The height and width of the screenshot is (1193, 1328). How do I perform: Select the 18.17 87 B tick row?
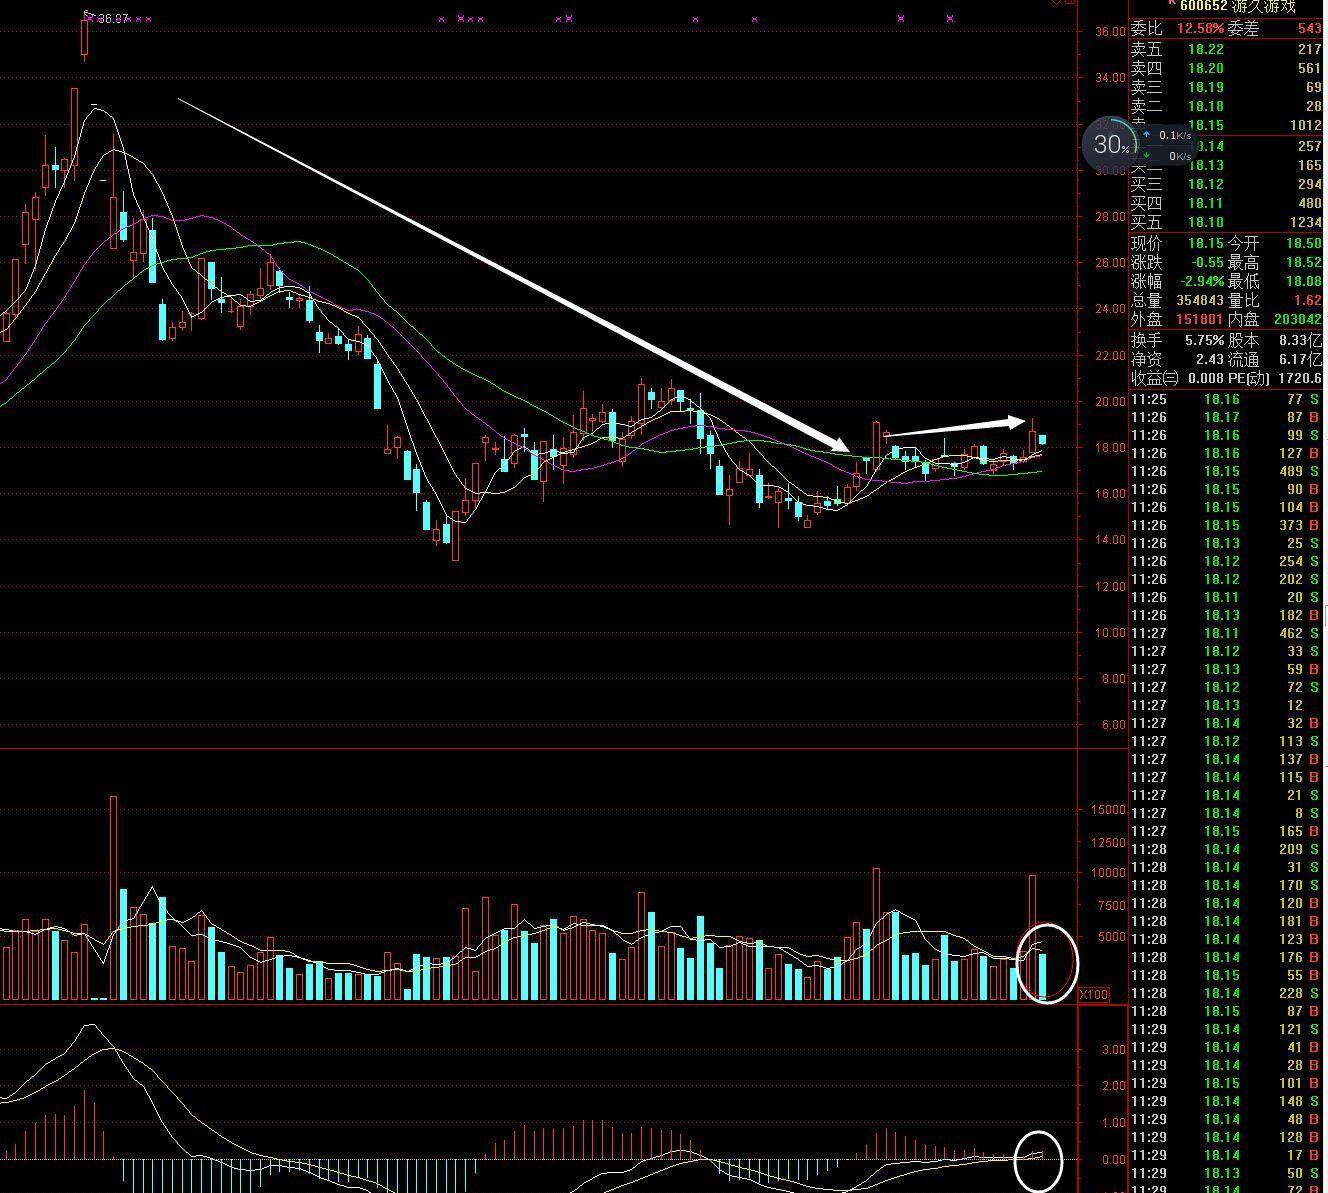click(1226, 417)
